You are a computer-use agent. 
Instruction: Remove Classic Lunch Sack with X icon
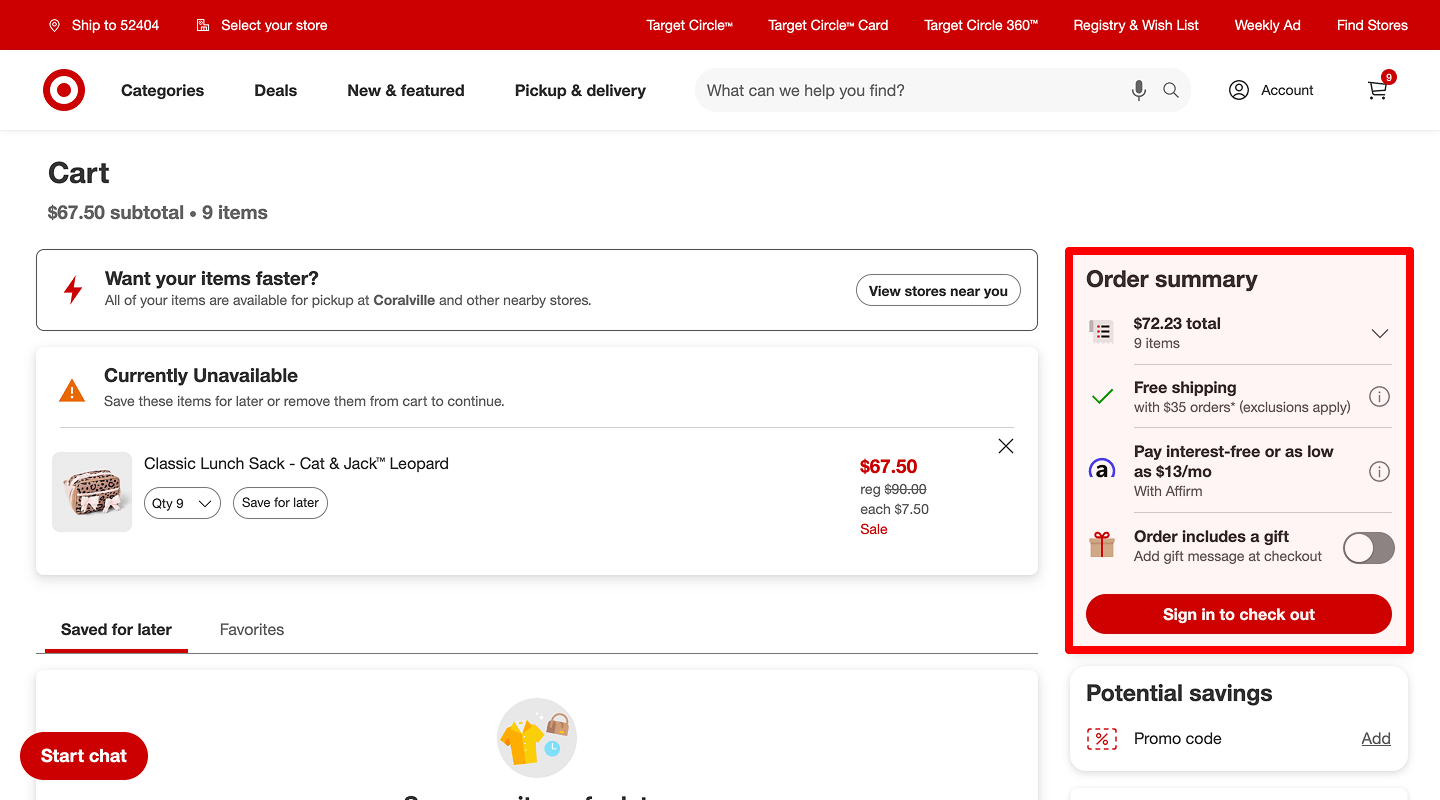(x=1006, y=446)
